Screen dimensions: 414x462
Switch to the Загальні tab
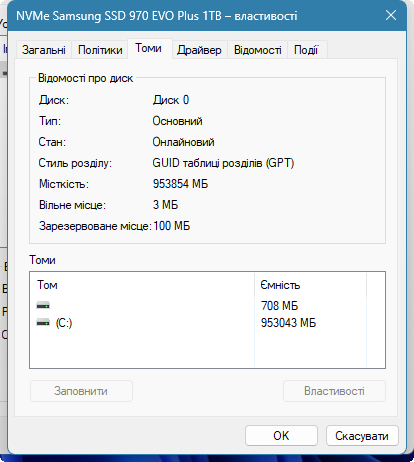tap(44, 50)
